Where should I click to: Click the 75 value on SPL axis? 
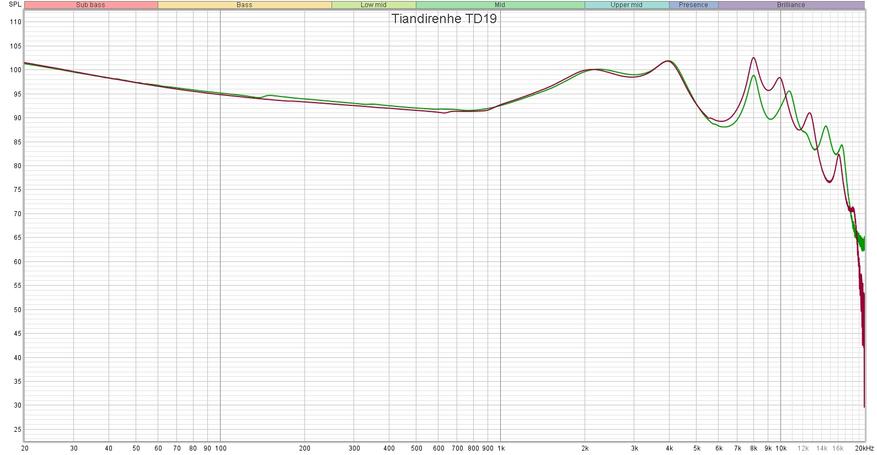point(17,190)
